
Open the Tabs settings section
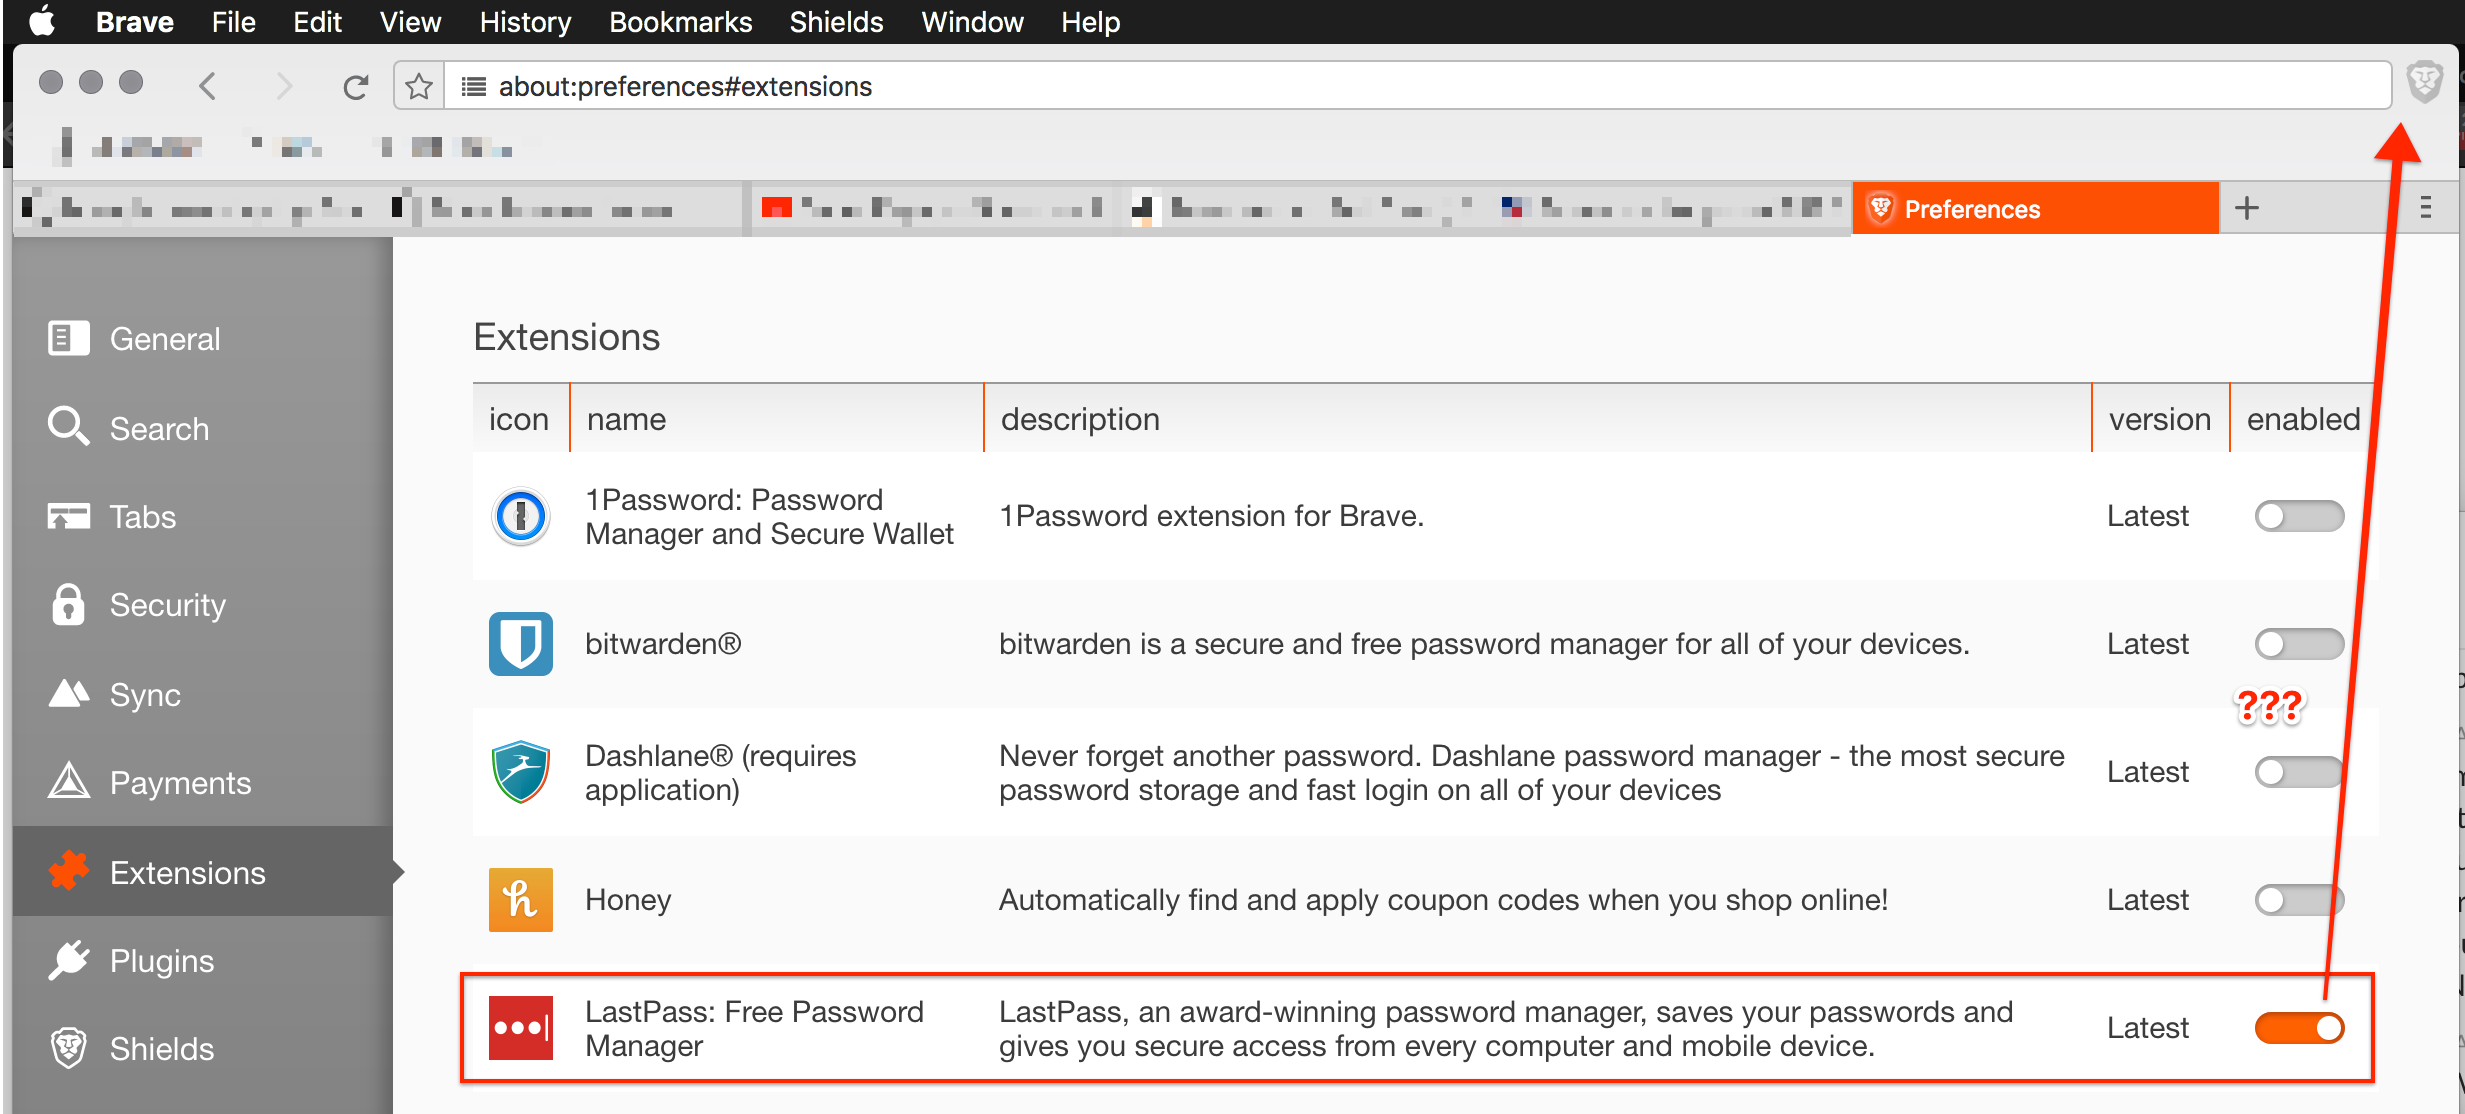coord(140,516)
